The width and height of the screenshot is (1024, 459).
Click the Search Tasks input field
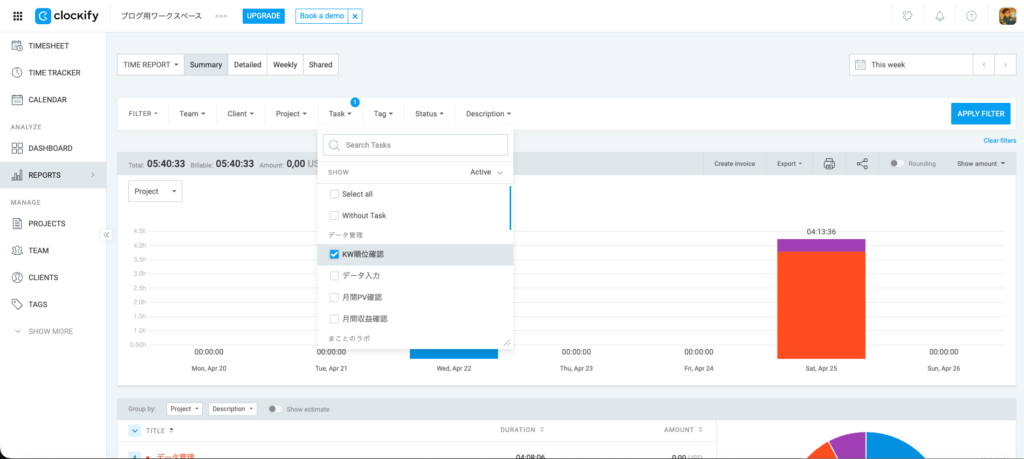pos(420,145)
